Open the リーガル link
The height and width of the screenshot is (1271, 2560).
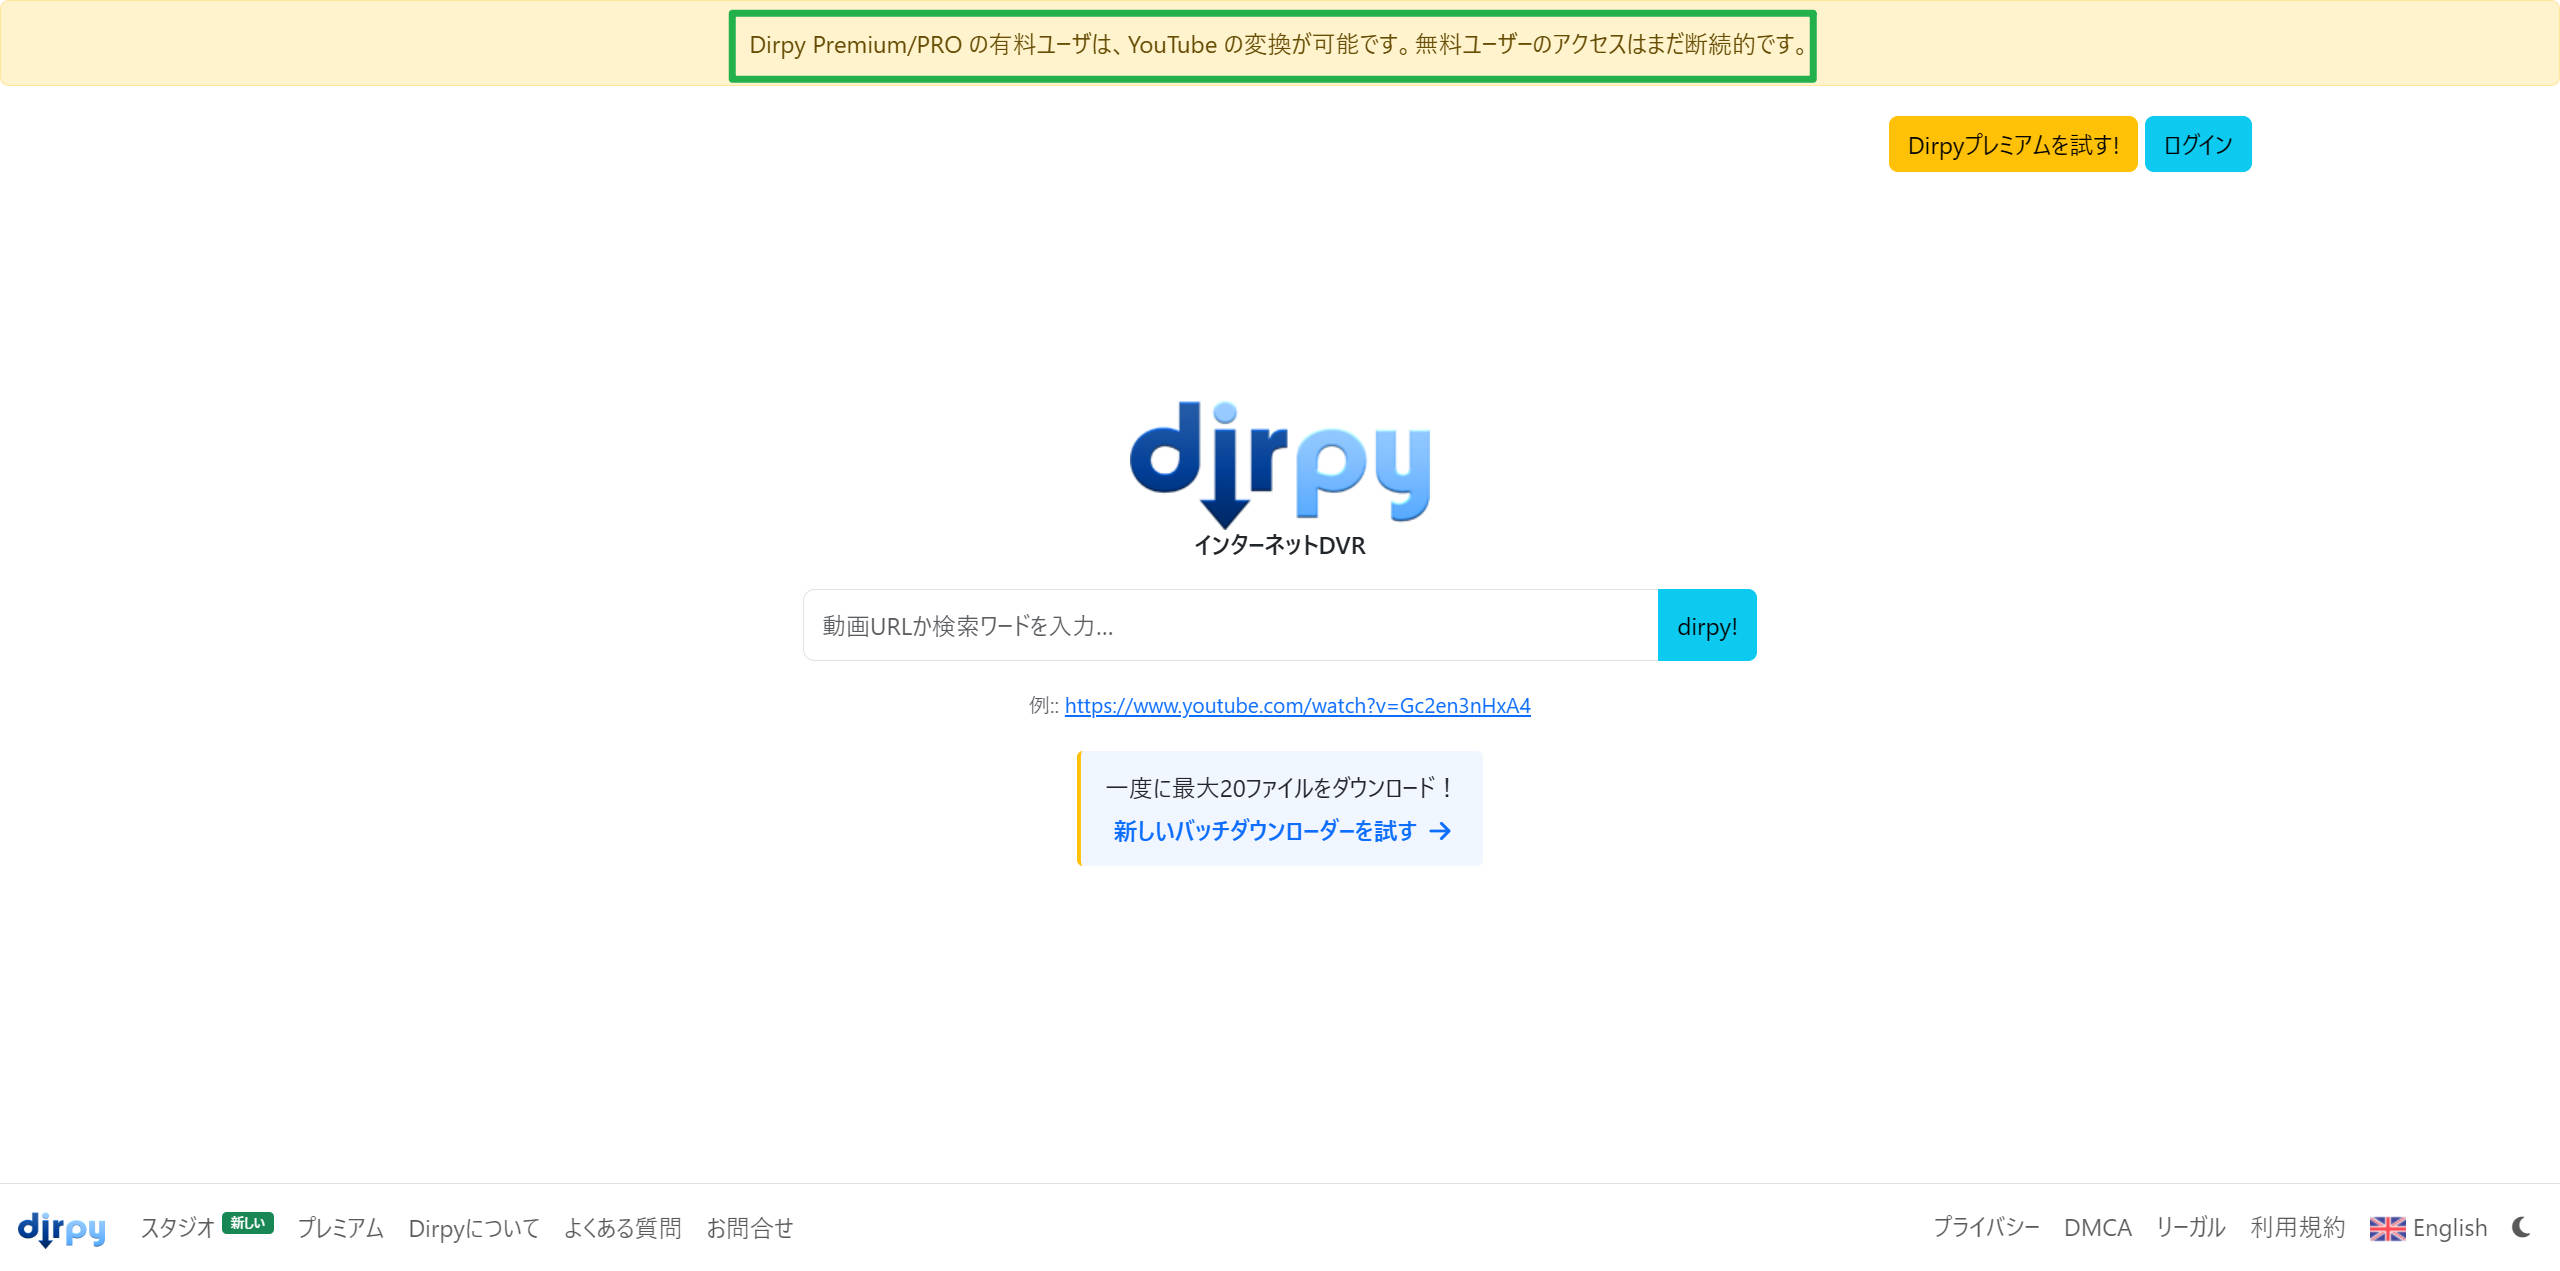(2190, 1227)
